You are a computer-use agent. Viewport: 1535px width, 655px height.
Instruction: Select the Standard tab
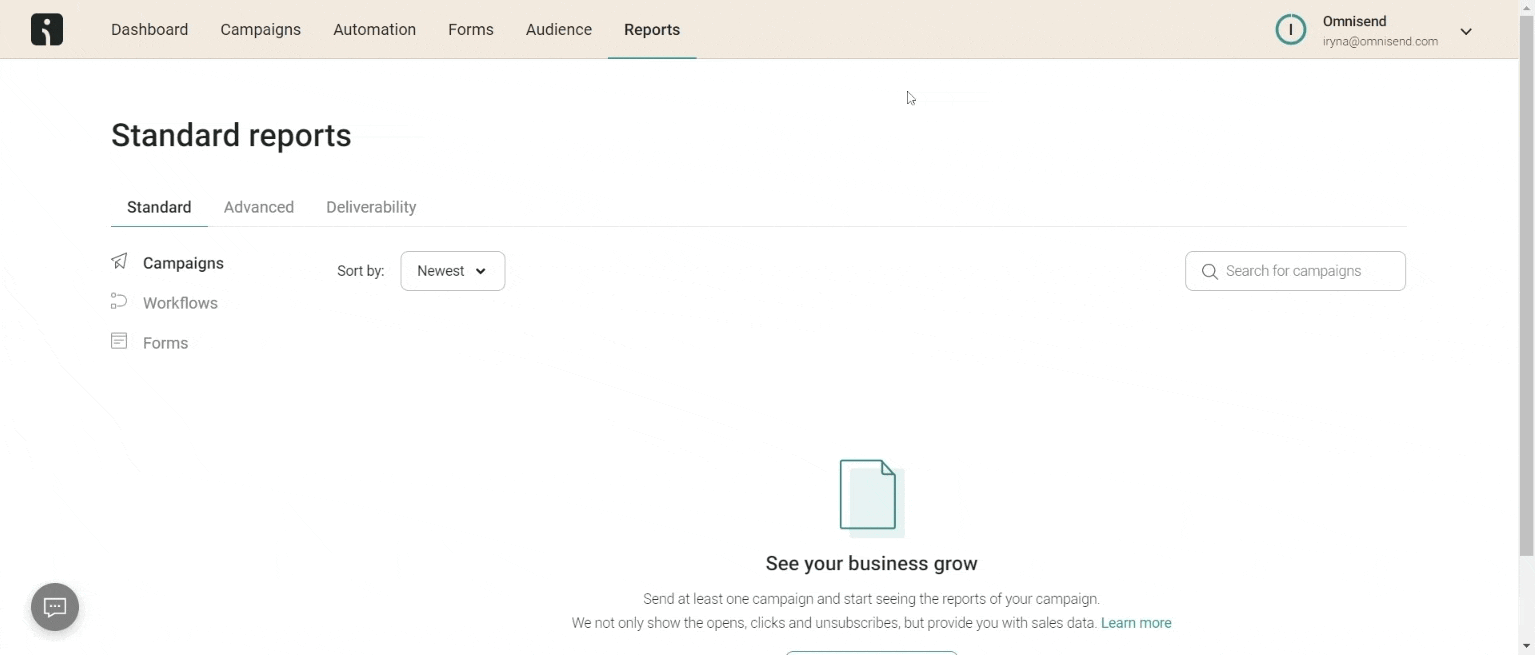[158, 207]
